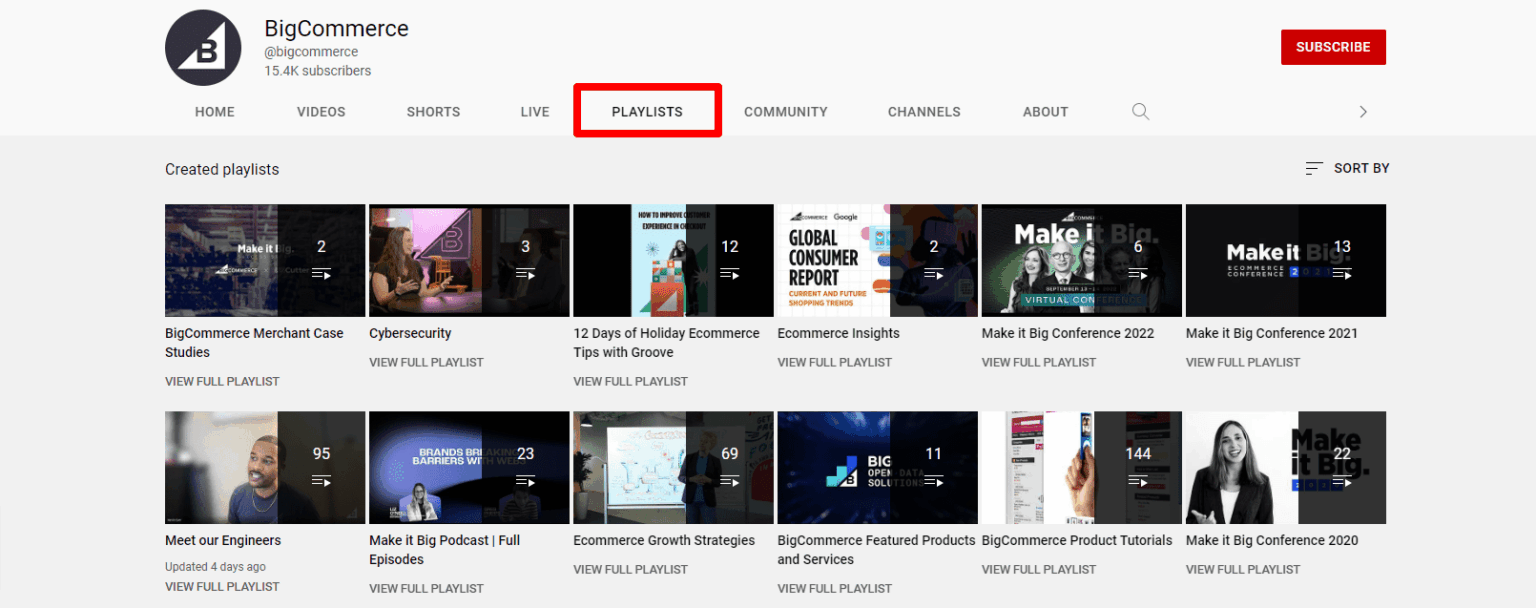Viewport: 1536px width, 608px height.
Task: View full playlist for Make it Big Conference 2021
Action: point(1243,362)
